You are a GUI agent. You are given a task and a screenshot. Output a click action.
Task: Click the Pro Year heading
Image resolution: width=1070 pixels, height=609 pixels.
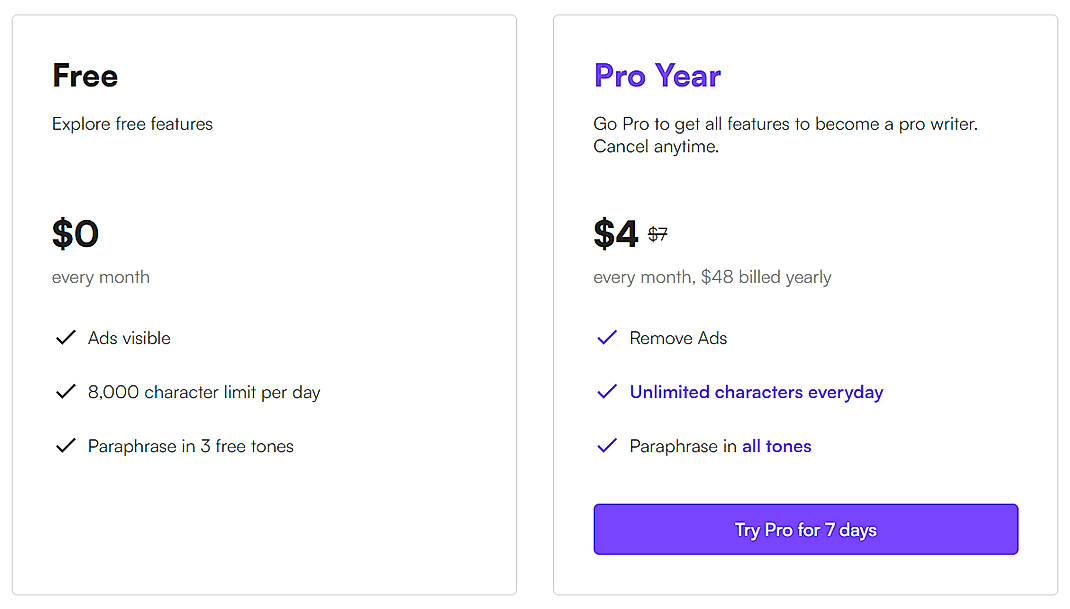click(657, 75)
